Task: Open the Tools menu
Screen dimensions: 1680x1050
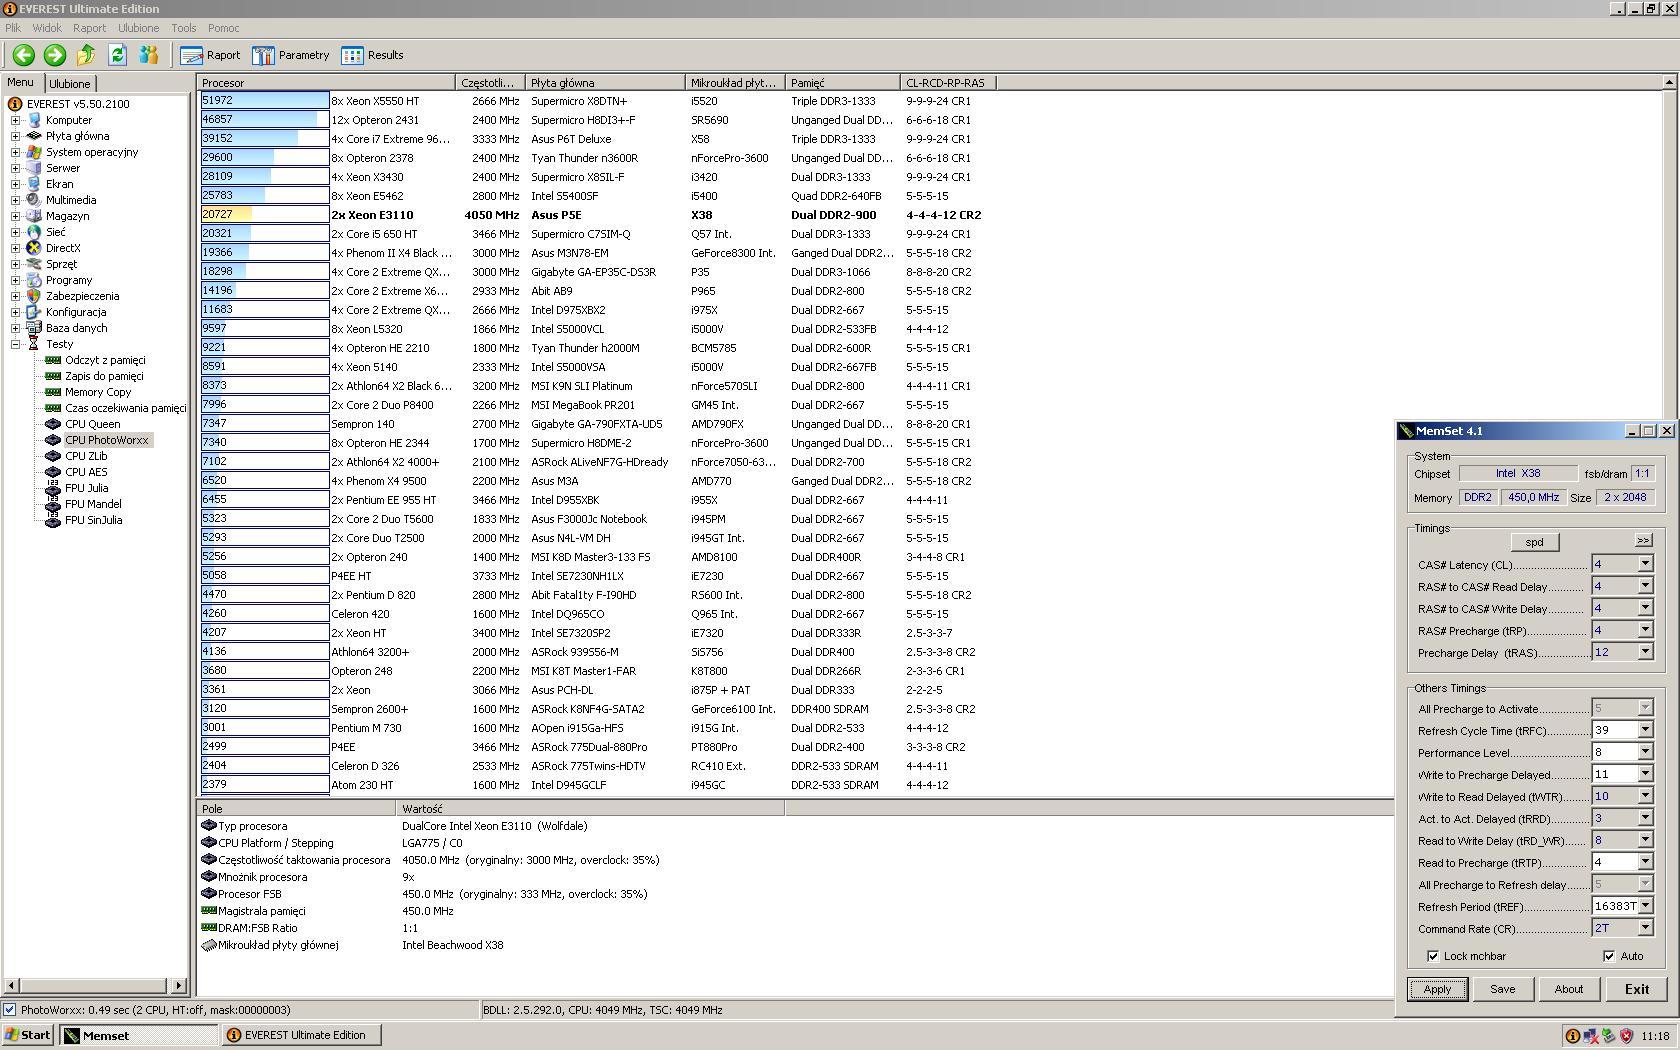Action: tap(183, 28)
